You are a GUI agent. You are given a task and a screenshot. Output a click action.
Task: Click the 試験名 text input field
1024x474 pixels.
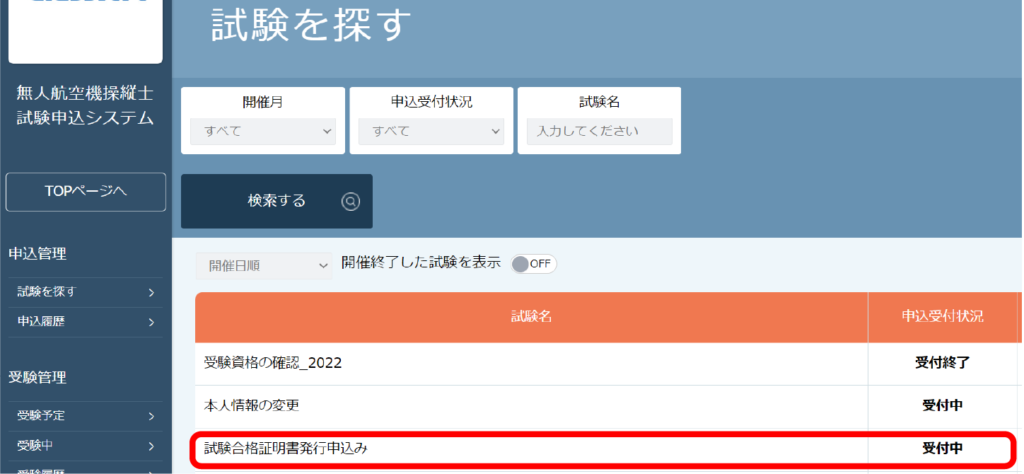[x=599, y=131]
